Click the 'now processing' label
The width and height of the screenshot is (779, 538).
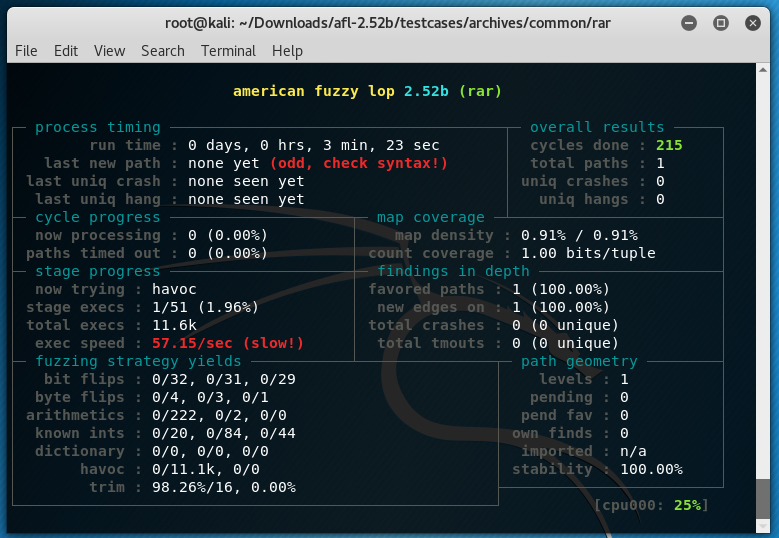tap(98, 235)
